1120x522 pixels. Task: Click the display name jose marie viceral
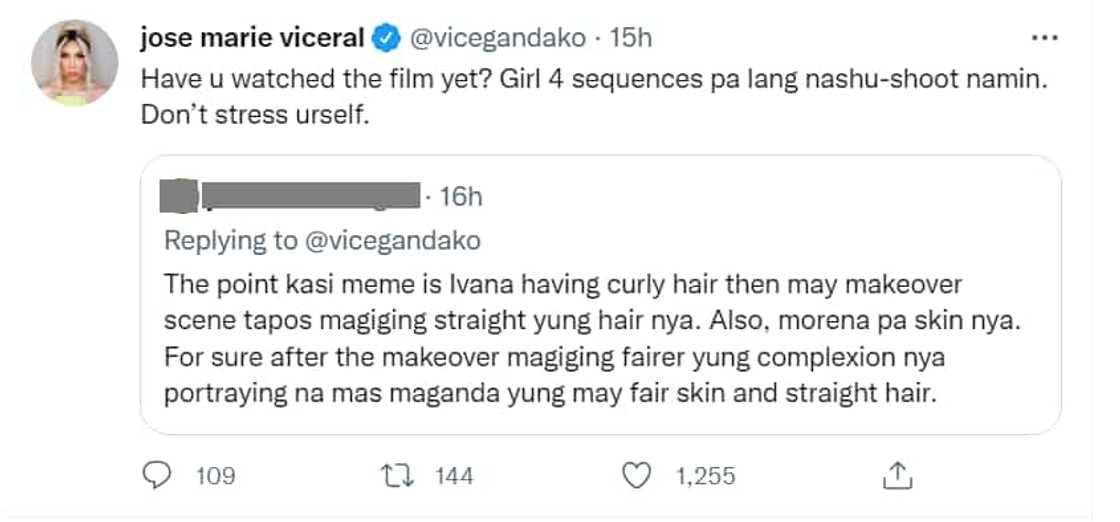(x=255, y=39)
